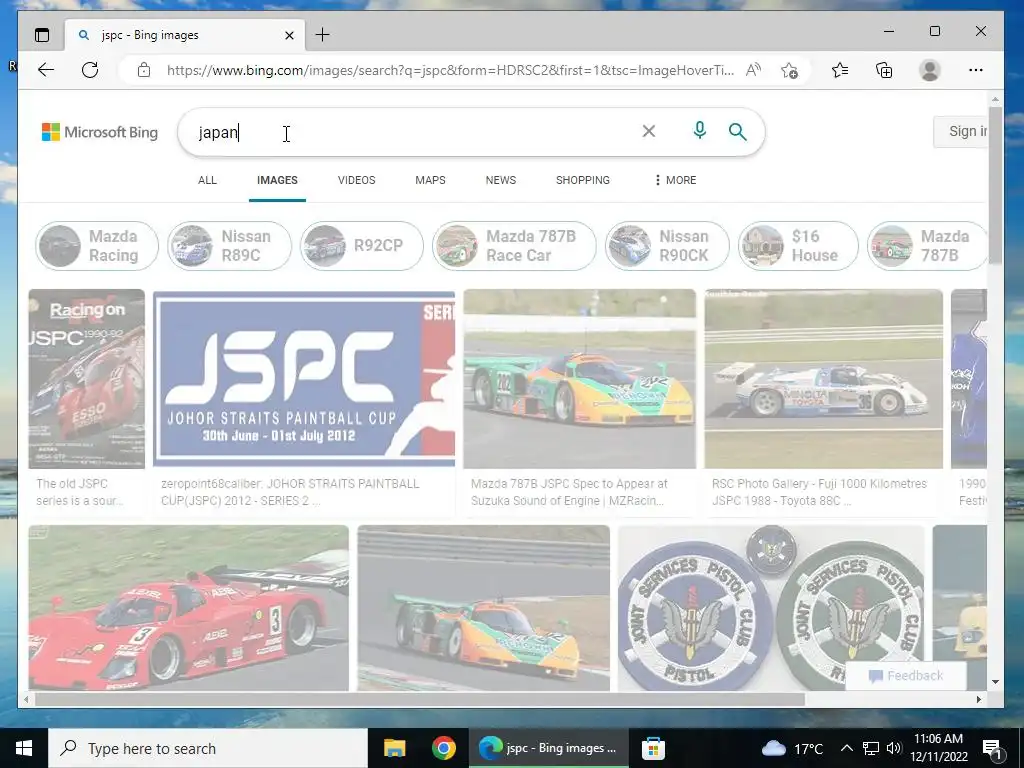Open Mazda 787B JSPC Spec caption link
Screen dimensions: 1024x768
(x=569, y=492)
